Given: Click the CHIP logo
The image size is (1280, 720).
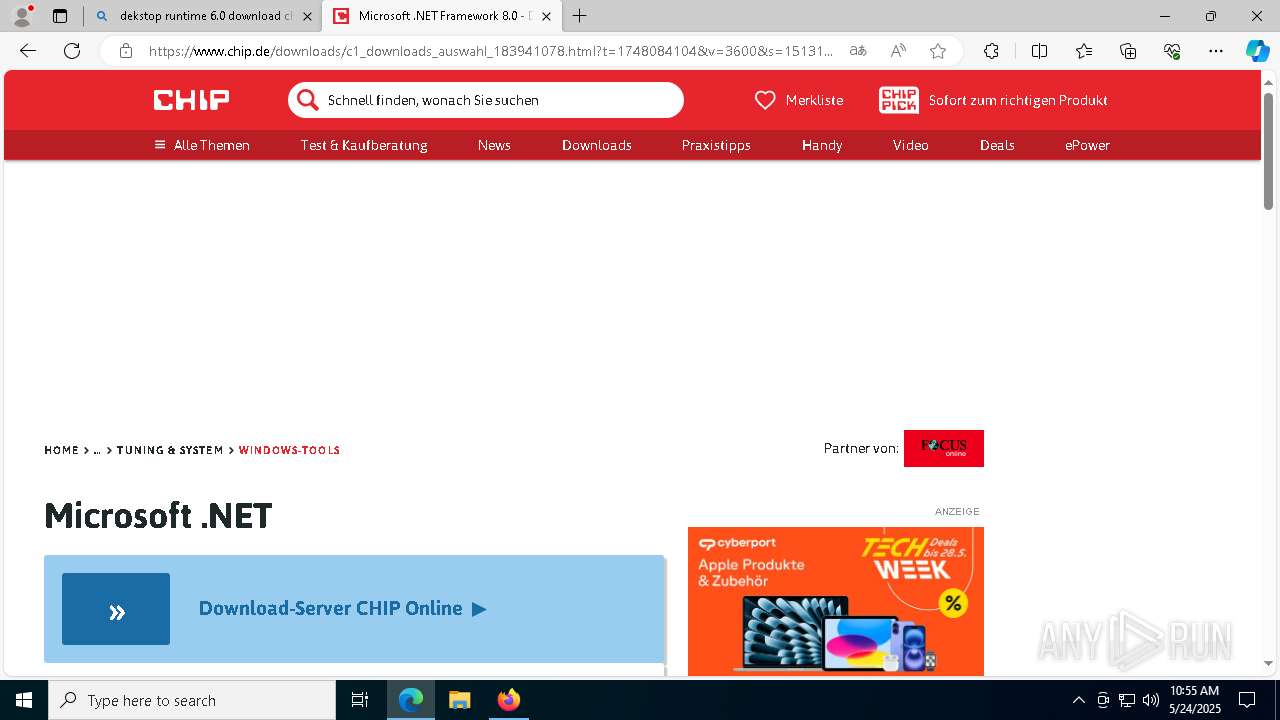Looking at the screenshot, I should tap(191, 100).
